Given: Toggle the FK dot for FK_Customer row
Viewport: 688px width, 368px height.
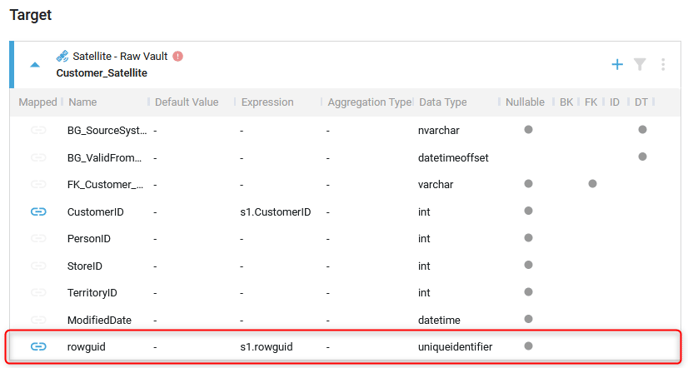Looking at the screenshot, I should pyautogui.click(x=592, y=183).
